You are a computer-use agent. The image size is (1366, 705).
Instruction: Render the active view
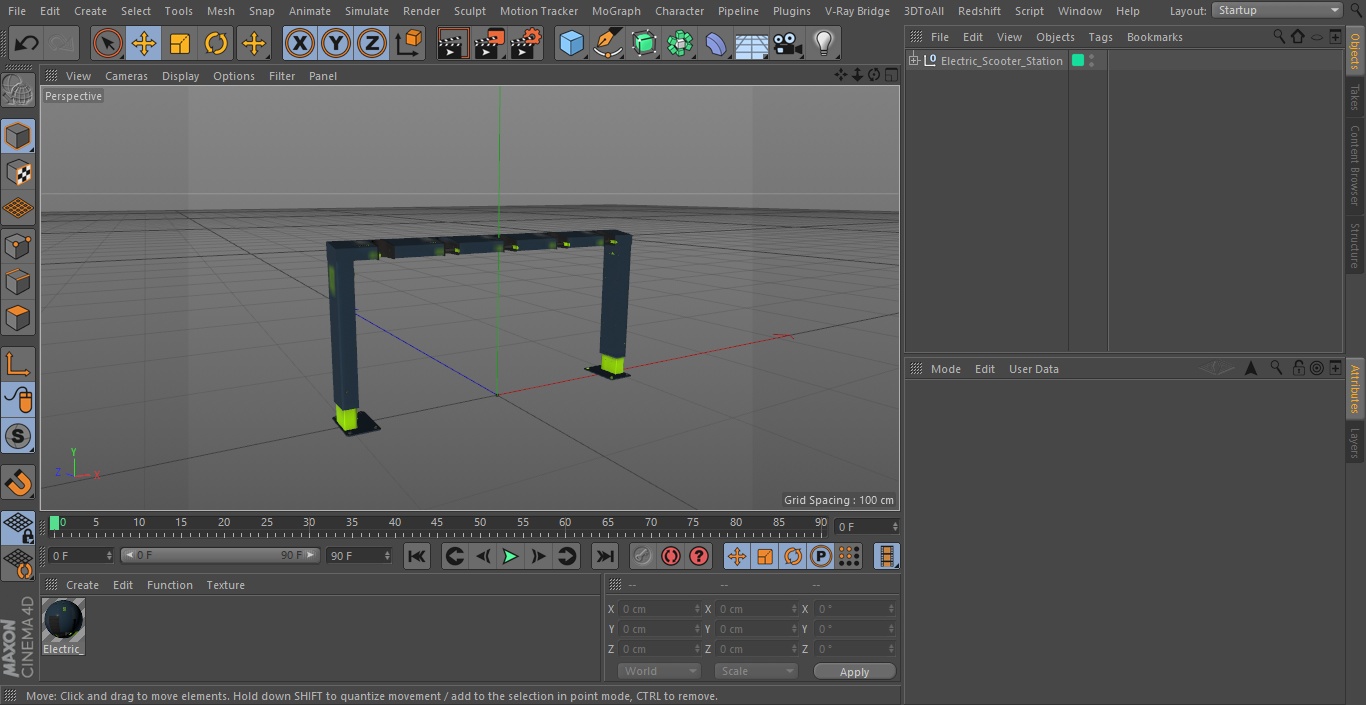[x=453, y=43]
